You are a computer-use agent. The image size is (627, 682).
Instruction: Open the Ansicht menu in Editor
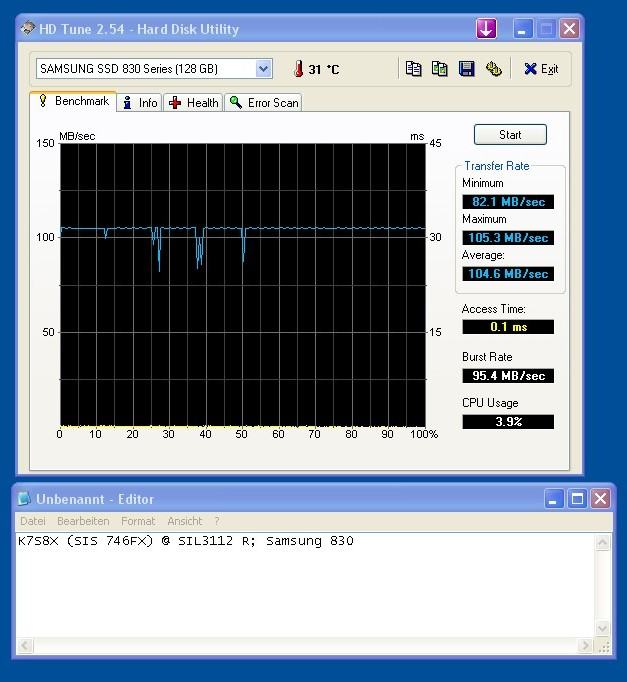click(185, 521)
